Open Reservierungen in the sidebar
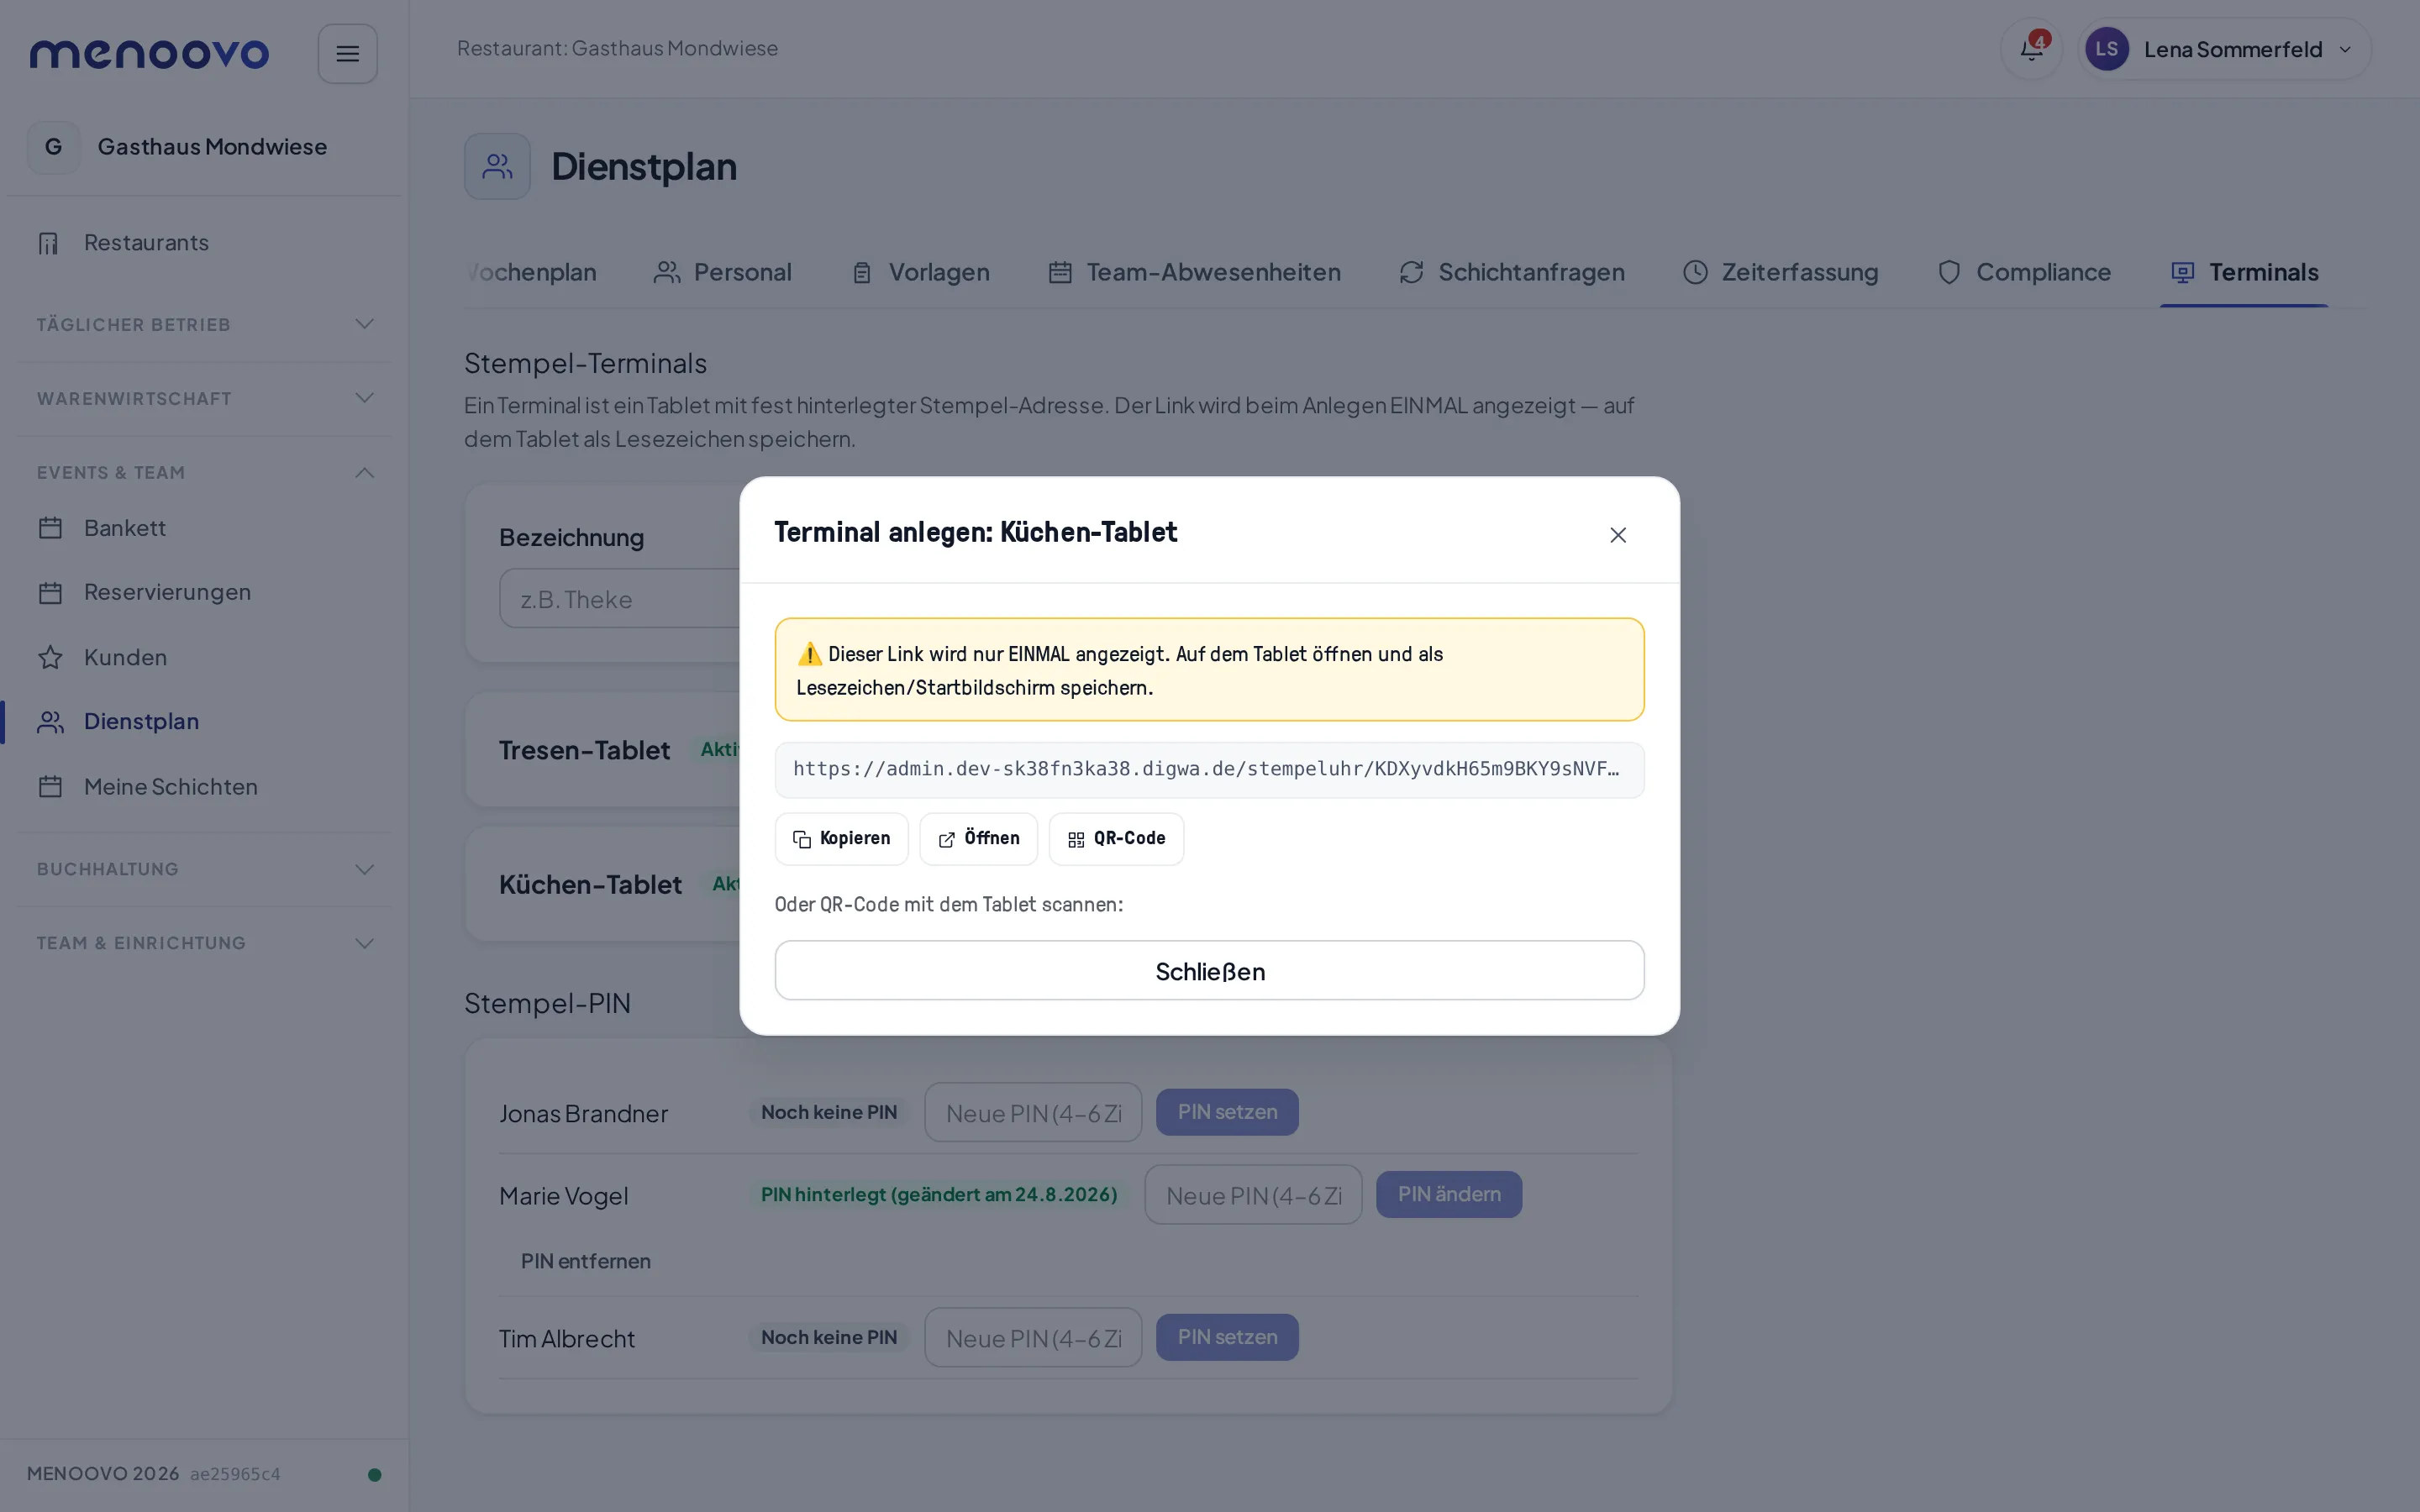 click(204, 592)
